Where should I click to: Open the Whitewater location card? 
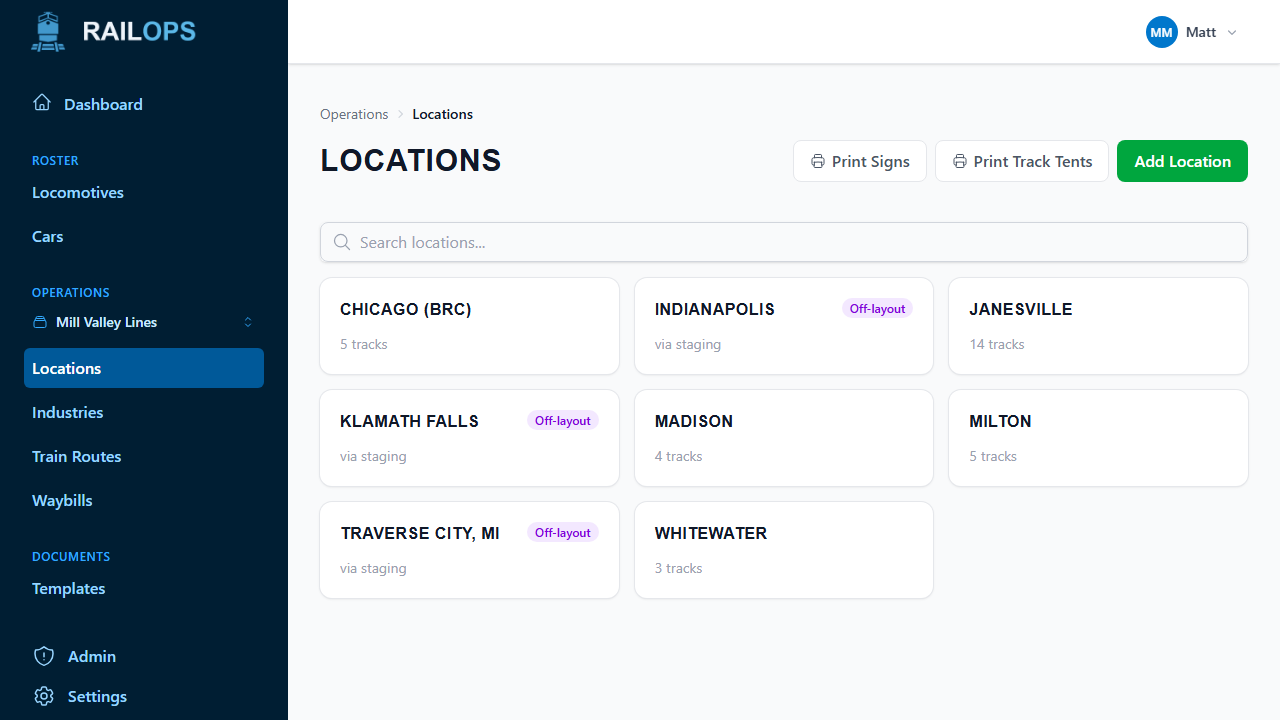(784, 550)
